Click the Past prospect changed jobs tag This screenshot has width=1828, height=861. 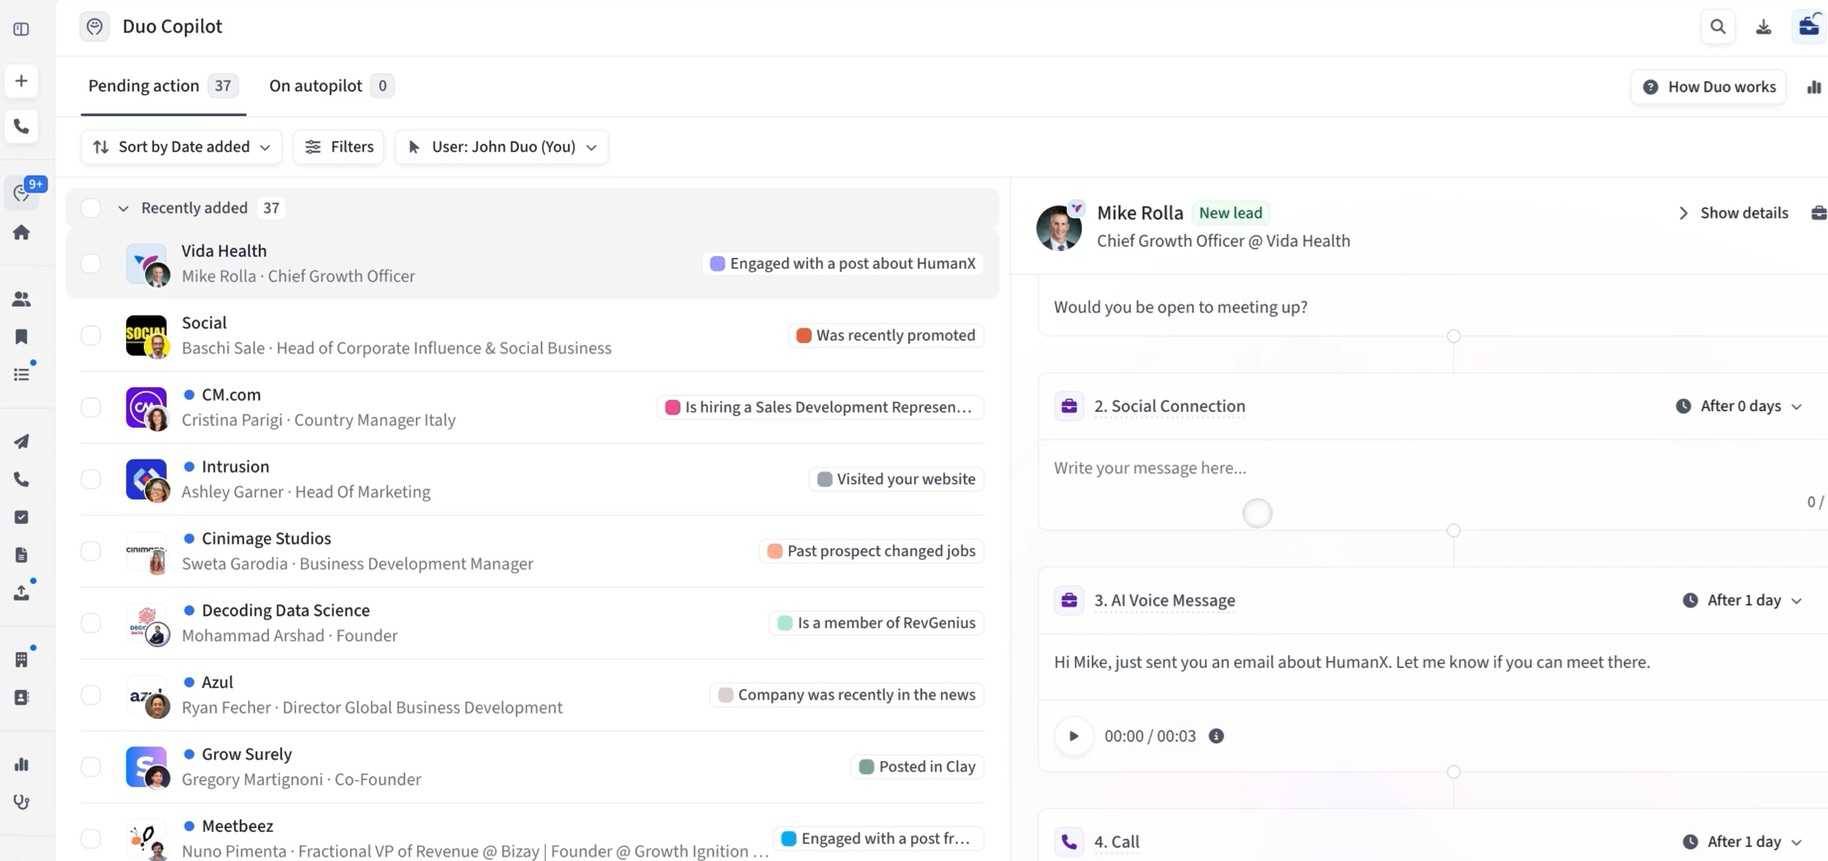point(871,551)
